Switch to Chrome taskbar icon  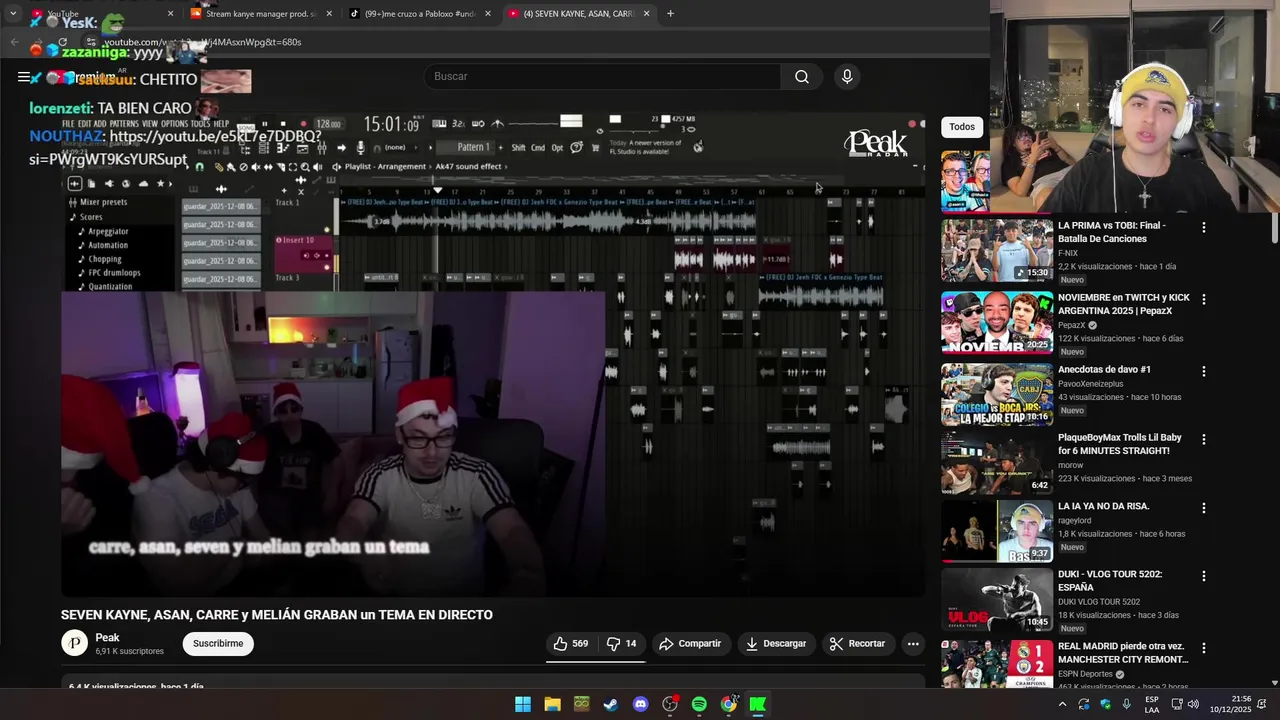[729, 704]
